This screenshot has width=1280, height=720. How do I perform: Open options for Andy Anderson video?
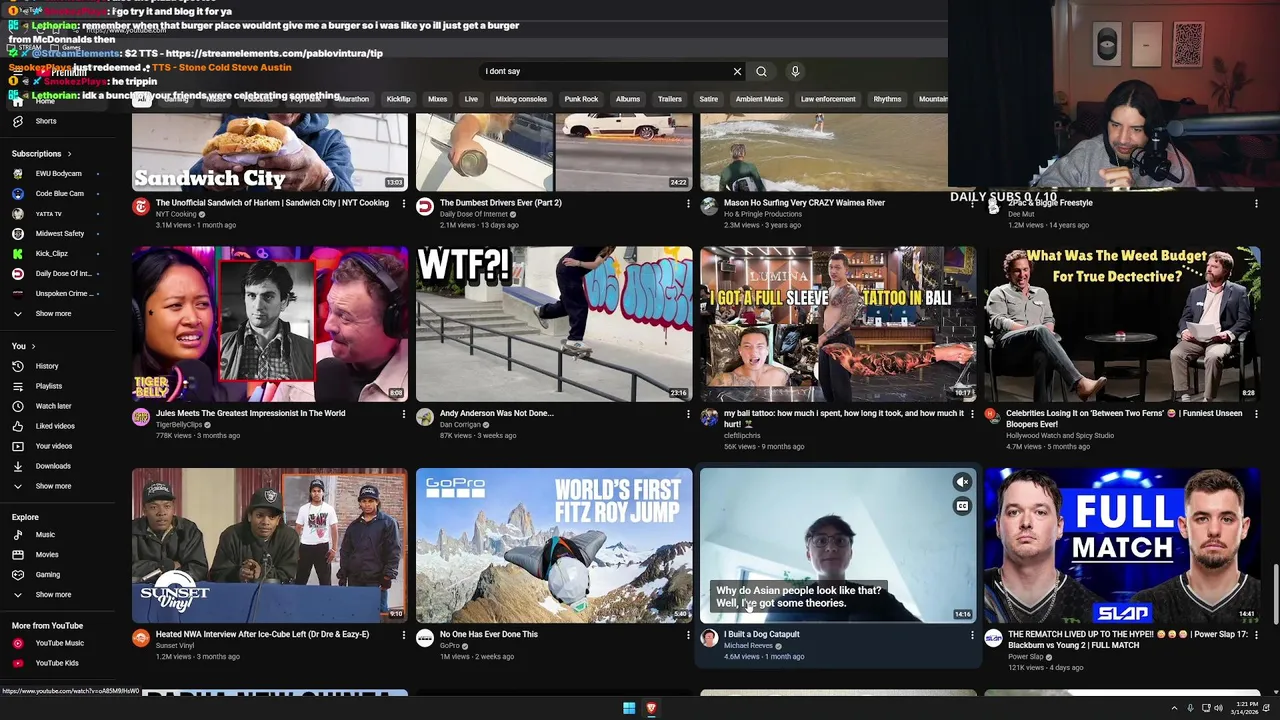[x=688, y=413]
